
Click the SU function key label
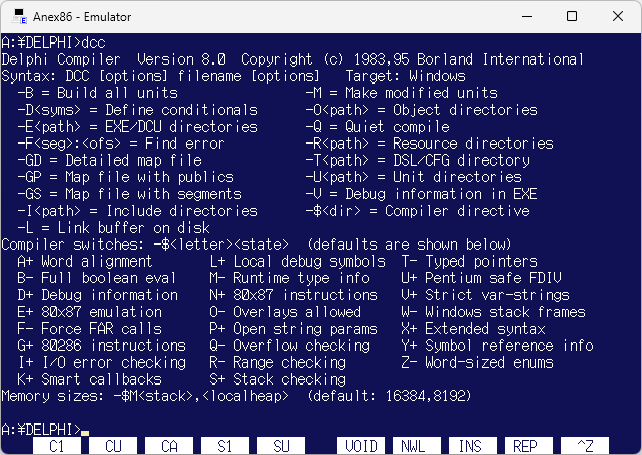281,446
